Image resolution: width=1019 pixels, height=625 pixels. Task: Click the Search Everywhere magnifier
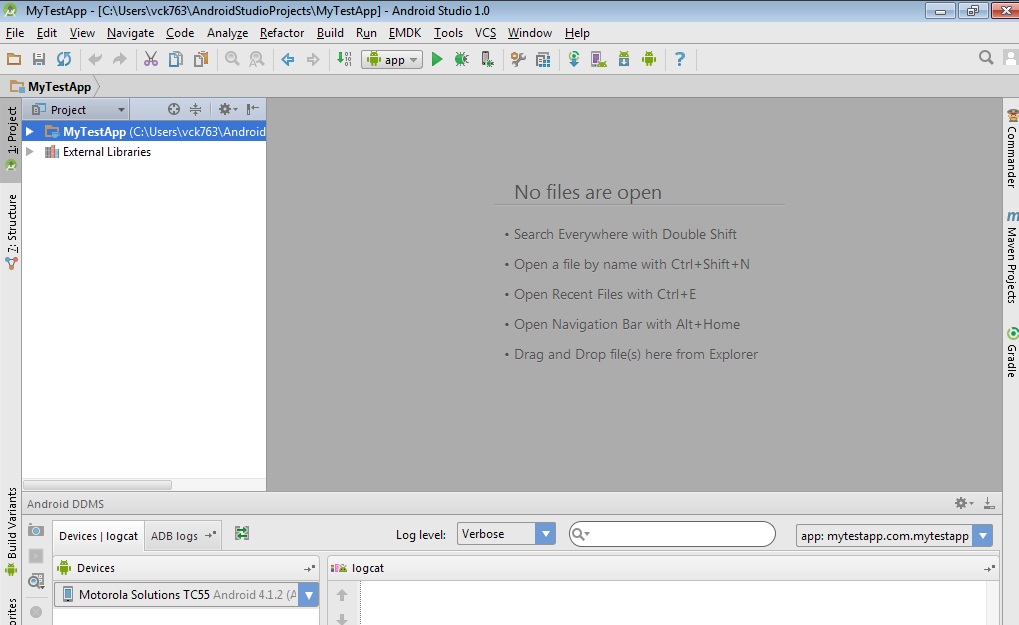click(986, 58)
